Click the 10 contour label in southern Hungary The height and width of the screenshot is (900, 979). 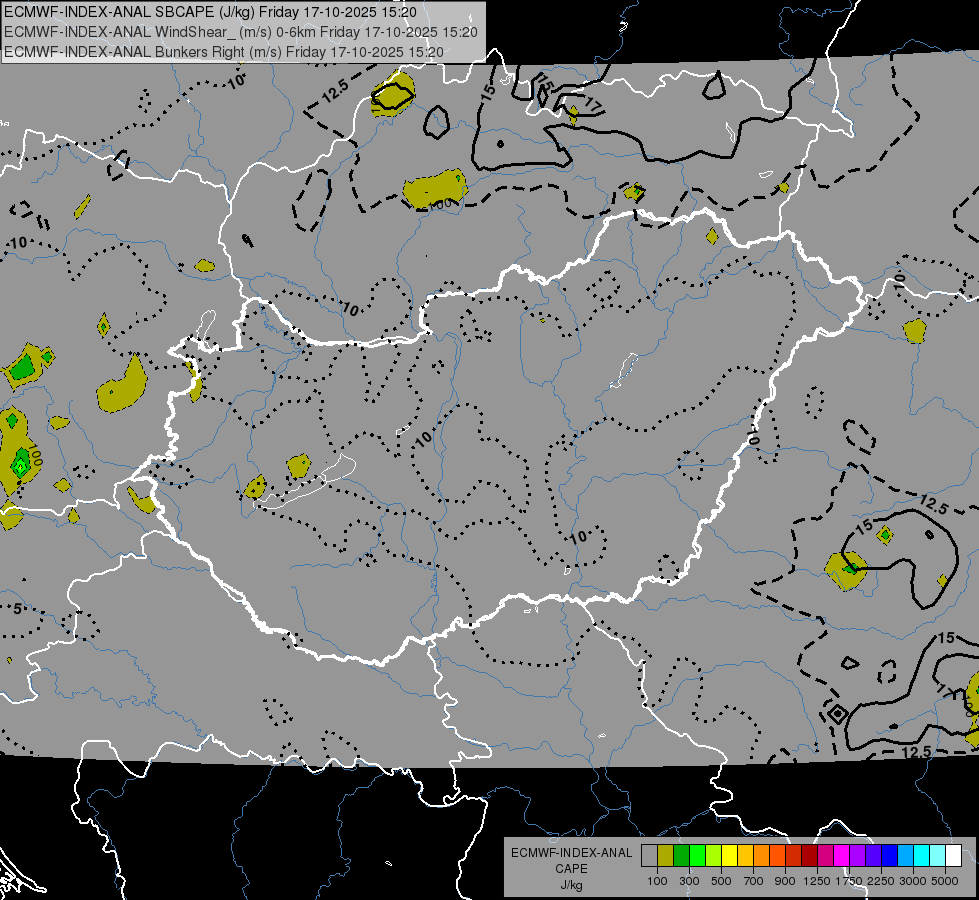[x=578, y=536]
